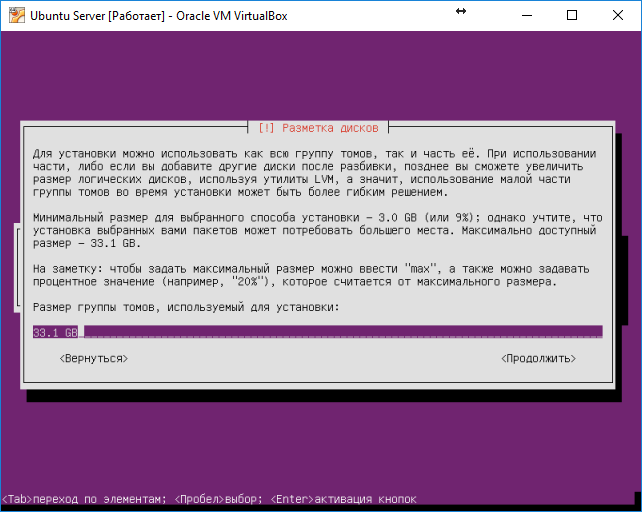Viewport: 642px width, 512px height.
Task: Click the VirtualBox app icon in title bar
Action: tap(17, 16)
